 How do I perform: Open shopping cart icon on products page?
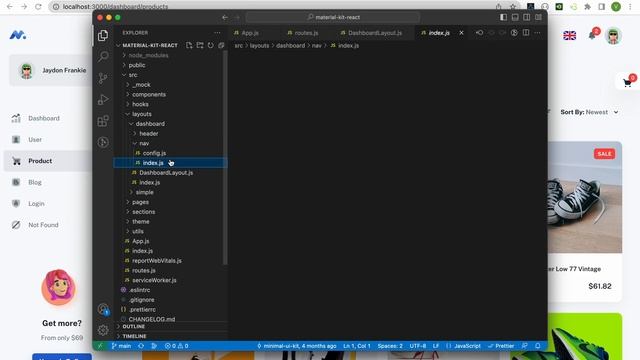(x=627, y=82)
